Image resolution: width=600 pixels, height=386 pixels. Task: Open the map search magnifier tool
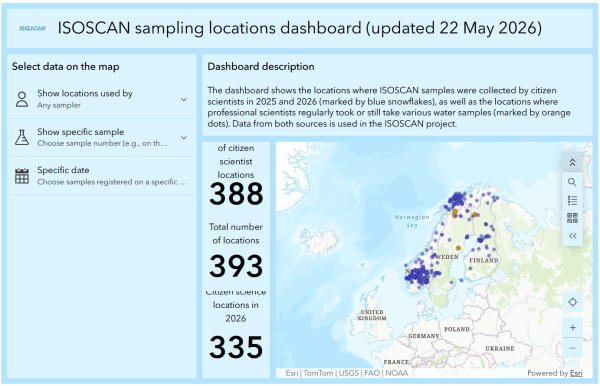pyautogui.click(x=572, y=182)
